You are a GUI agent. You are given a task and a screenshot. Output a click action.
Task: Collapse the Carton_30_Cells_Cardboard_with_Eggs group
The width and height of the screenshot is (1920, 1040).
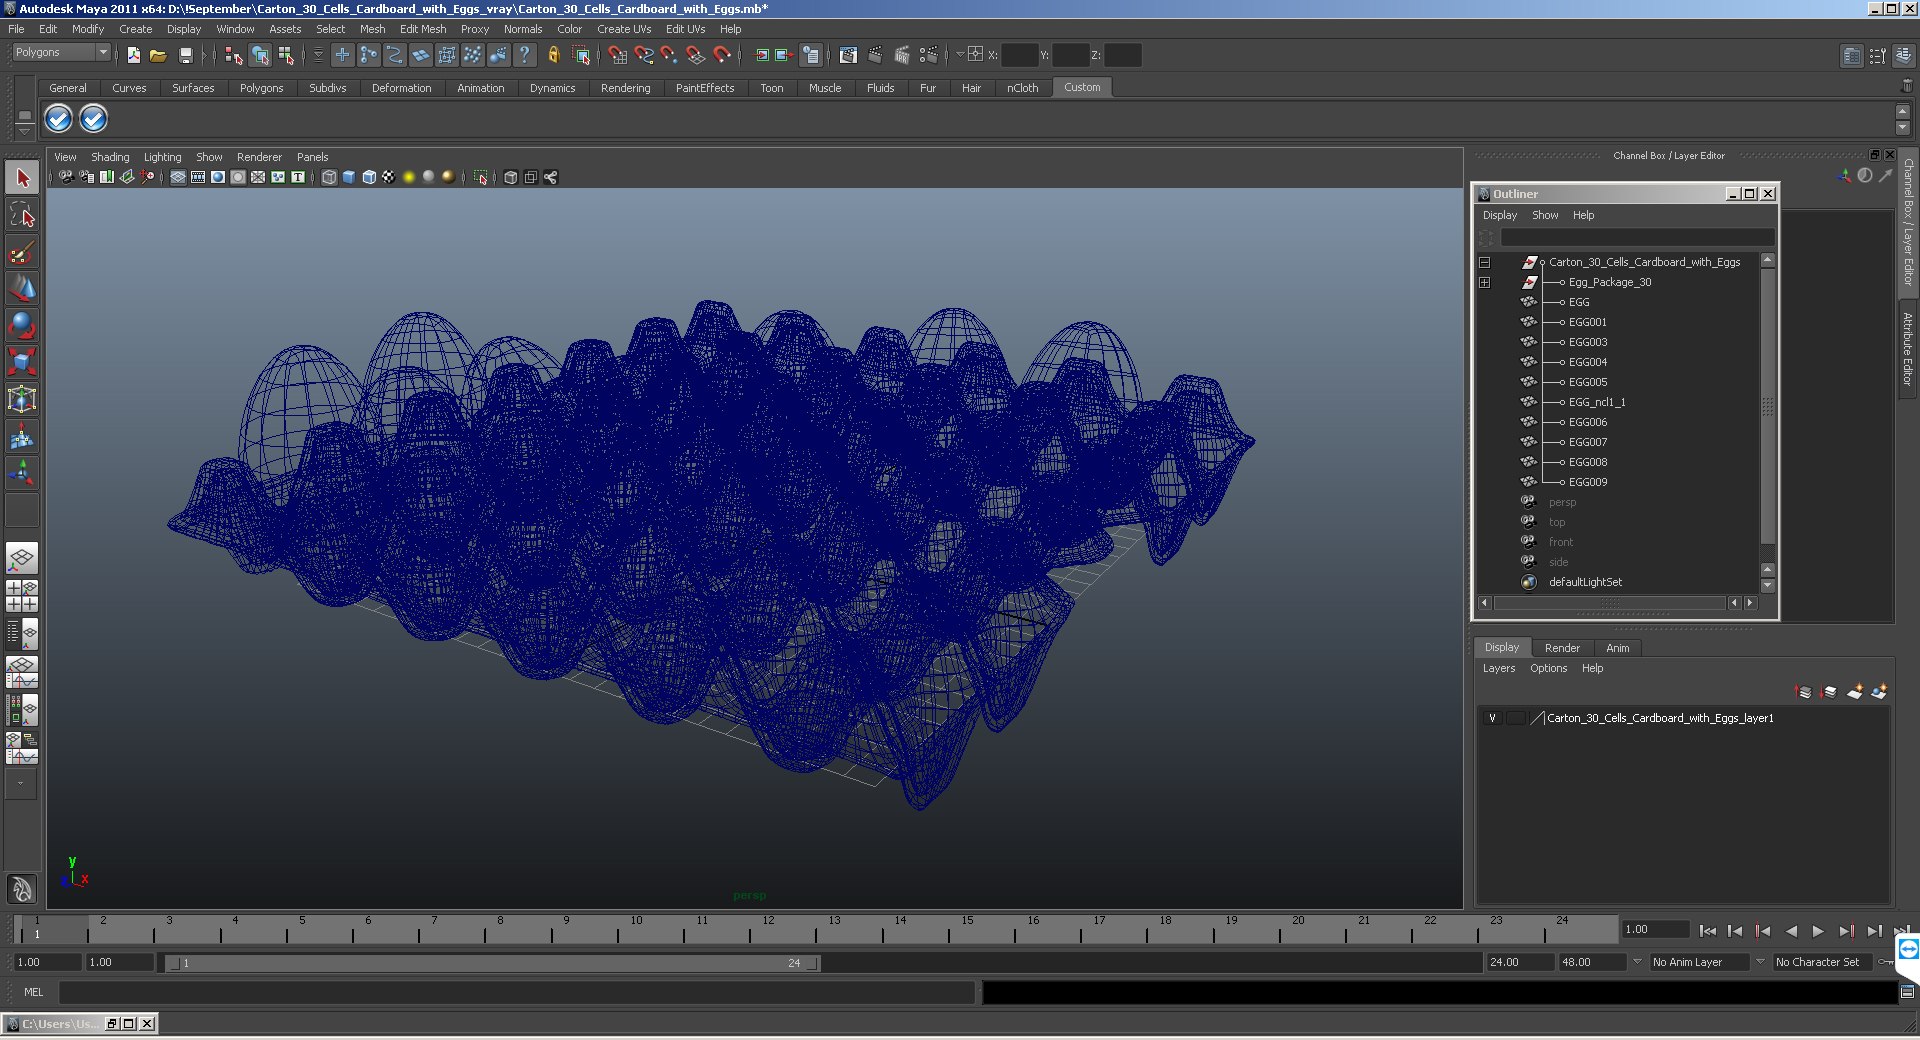click(x=1485, y=263)
